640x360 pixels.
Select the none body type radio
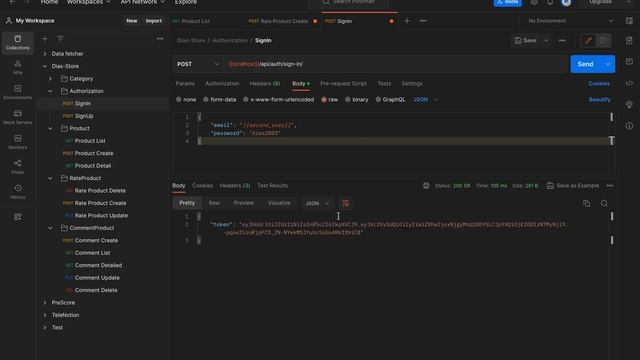coord(178,99)
